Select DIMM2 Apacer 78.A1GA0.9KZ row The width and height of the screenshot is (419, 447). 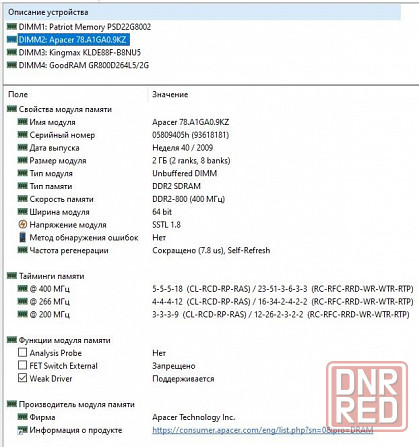click(x=68, y=40)
